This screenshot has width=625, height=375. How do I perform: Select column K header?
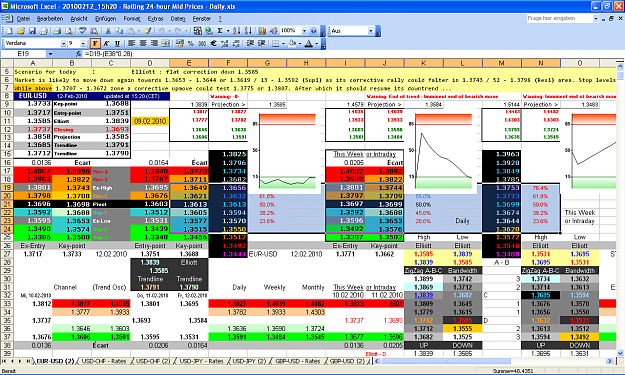(x=423, y=63)
